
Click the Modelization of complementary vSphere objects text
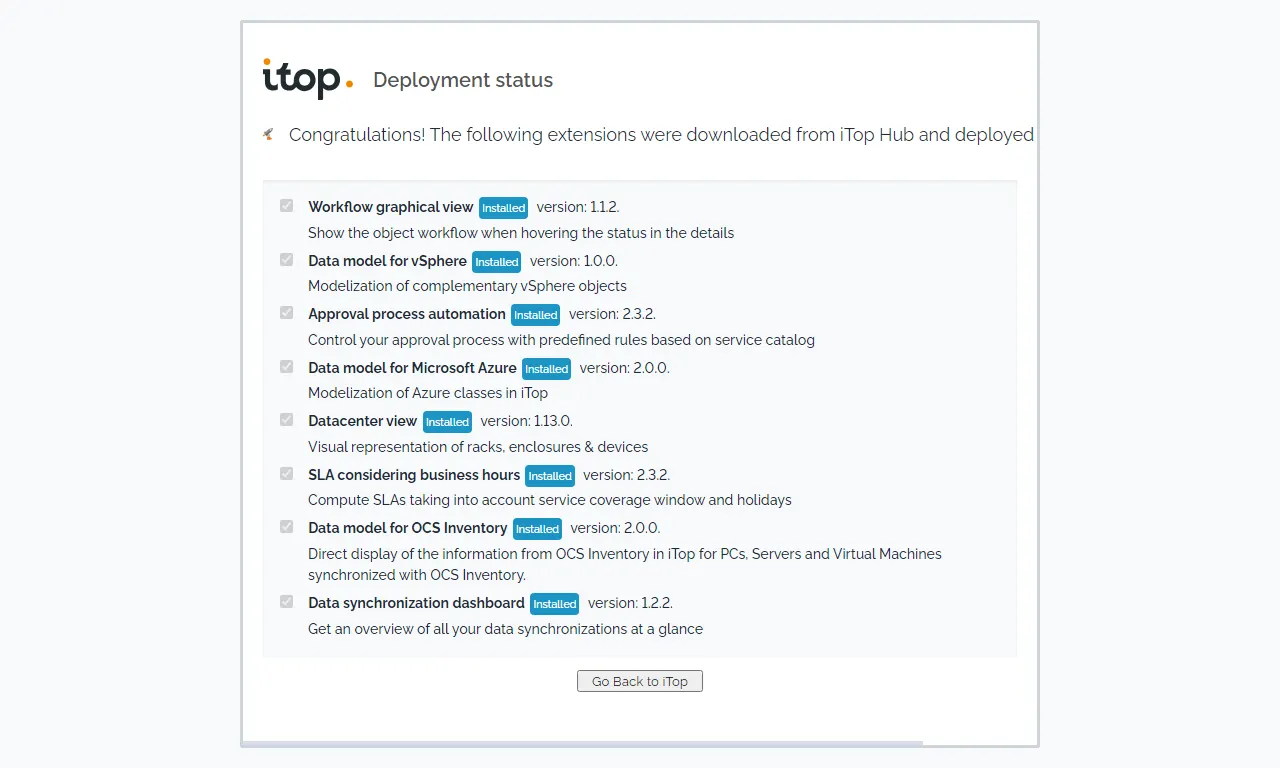coord(467,286)
